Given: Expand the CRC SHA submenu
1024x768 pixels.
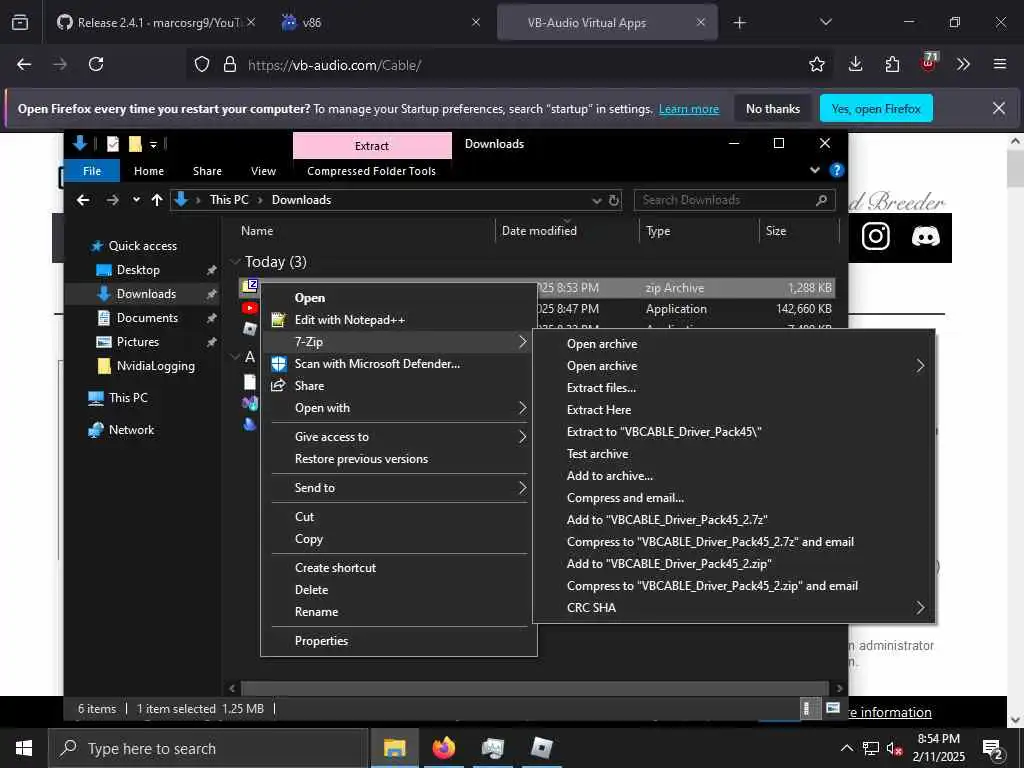Looking at the screenshot, I should pyautogui.click(x=734, y=608).
